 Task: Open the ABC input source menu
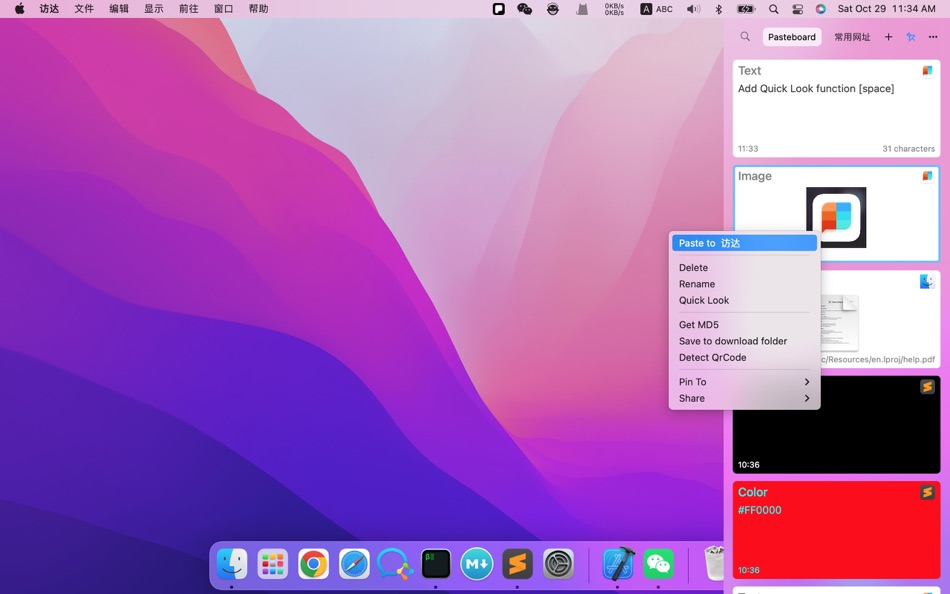tap(657, 9)
